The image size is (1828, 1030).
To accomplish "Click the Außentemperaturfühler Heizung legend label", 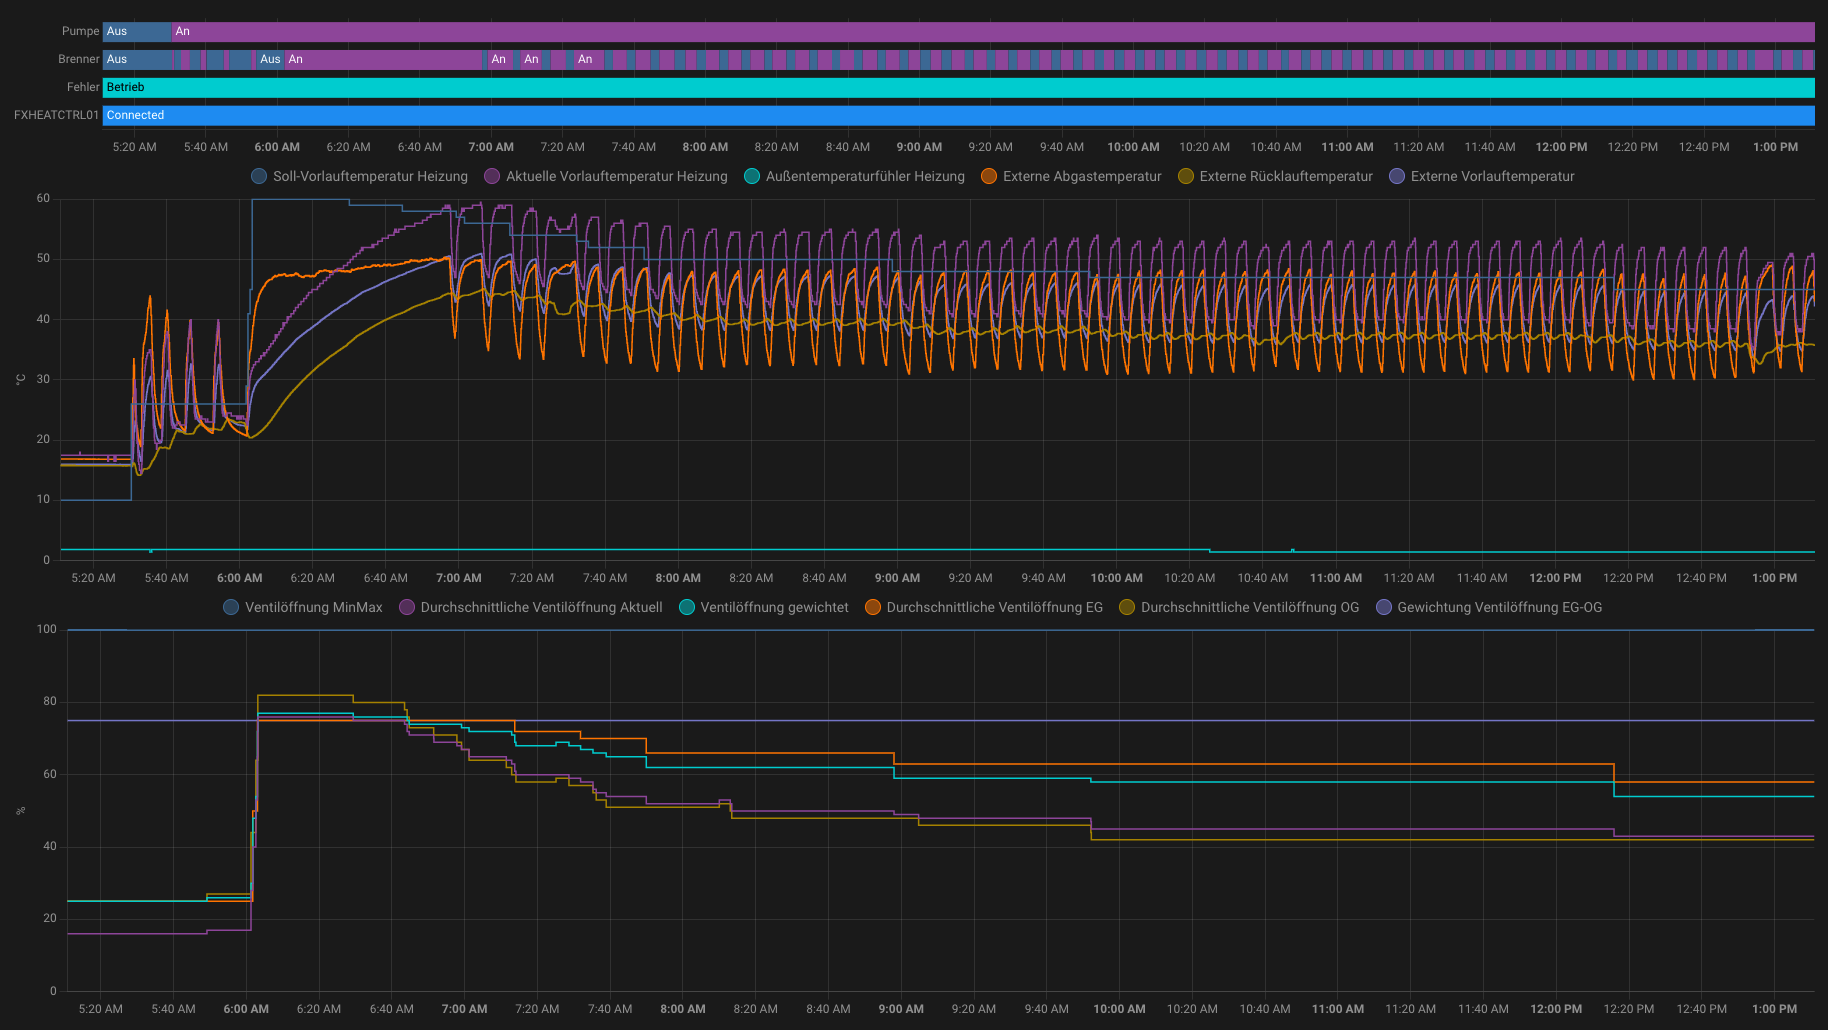I will tap(865, 176).
